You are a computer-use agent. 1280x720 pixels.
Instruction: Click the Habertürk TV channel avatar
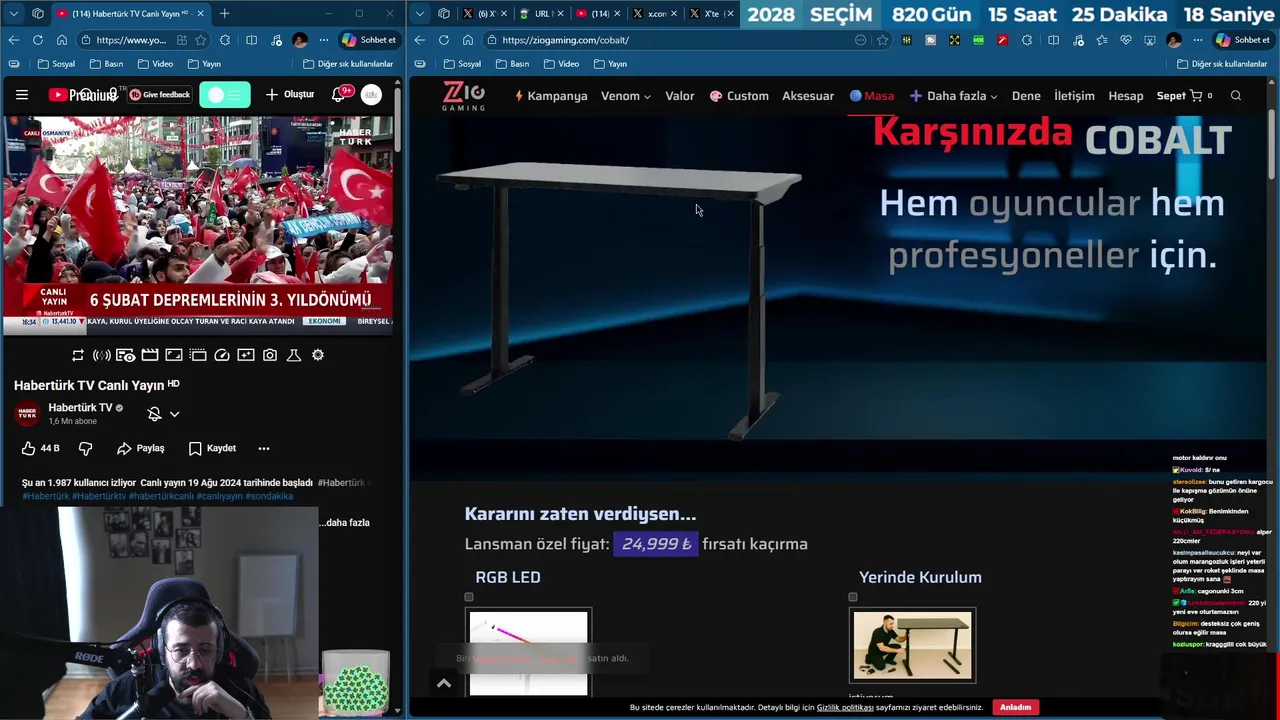(x=27, y=414)
